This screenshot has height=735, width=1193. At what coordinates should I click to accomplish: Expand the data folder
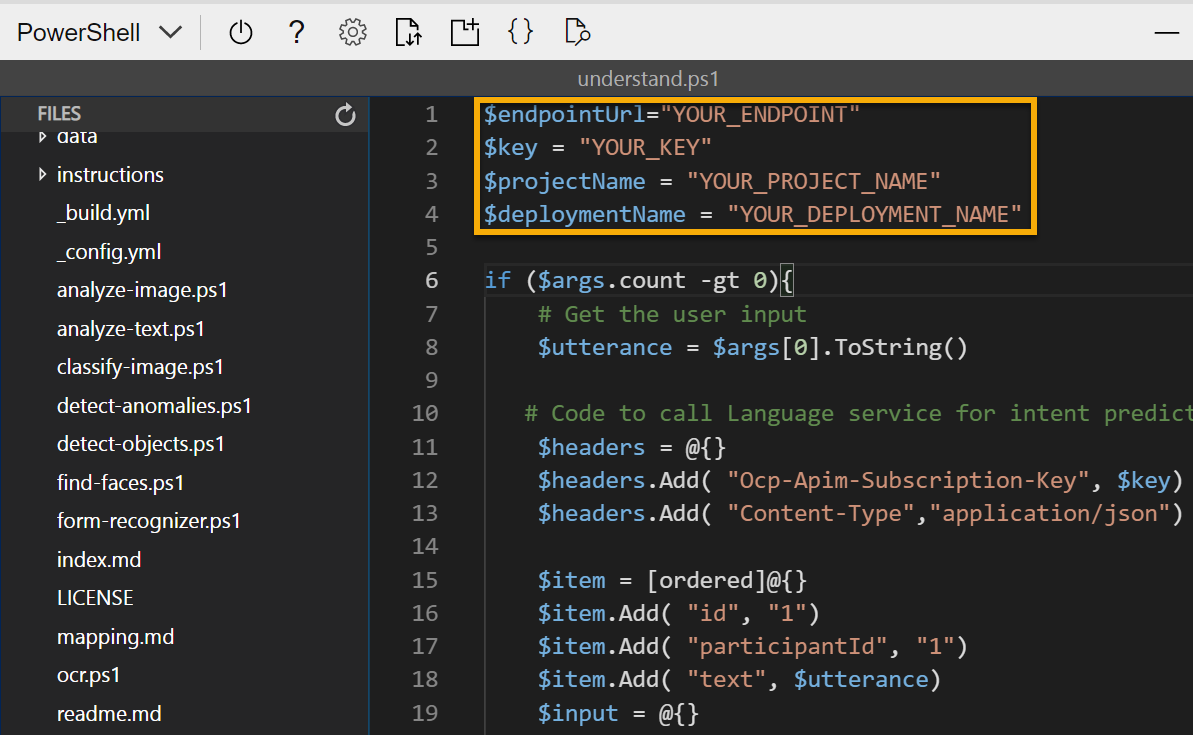click(x=75, y=136)
